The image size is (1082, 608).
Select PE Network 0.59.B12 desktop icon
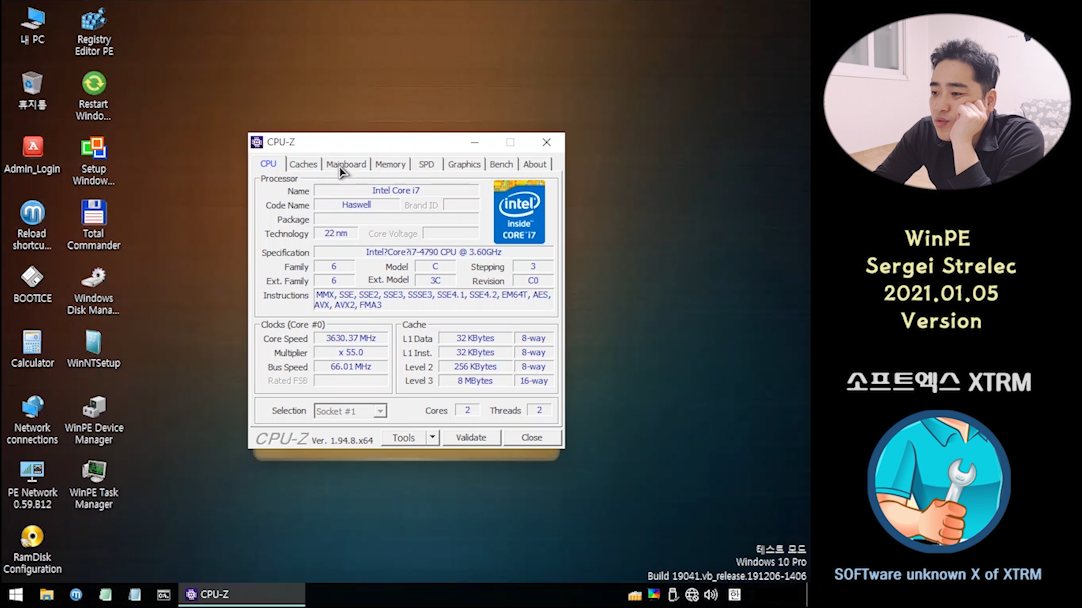pyautogui.click(x=32, y=484)
